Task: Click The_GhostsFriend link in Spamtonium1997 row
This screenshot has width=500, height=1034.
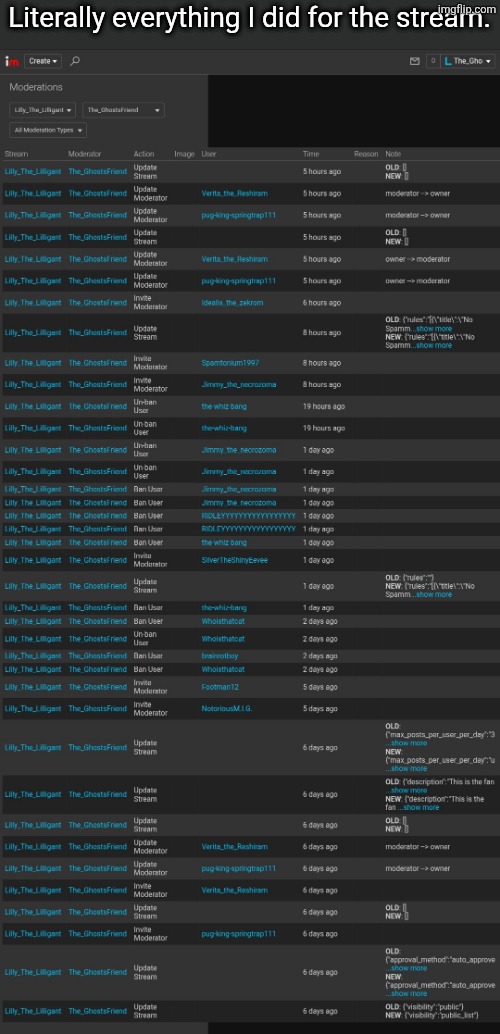Action: (x=98, y=363)
